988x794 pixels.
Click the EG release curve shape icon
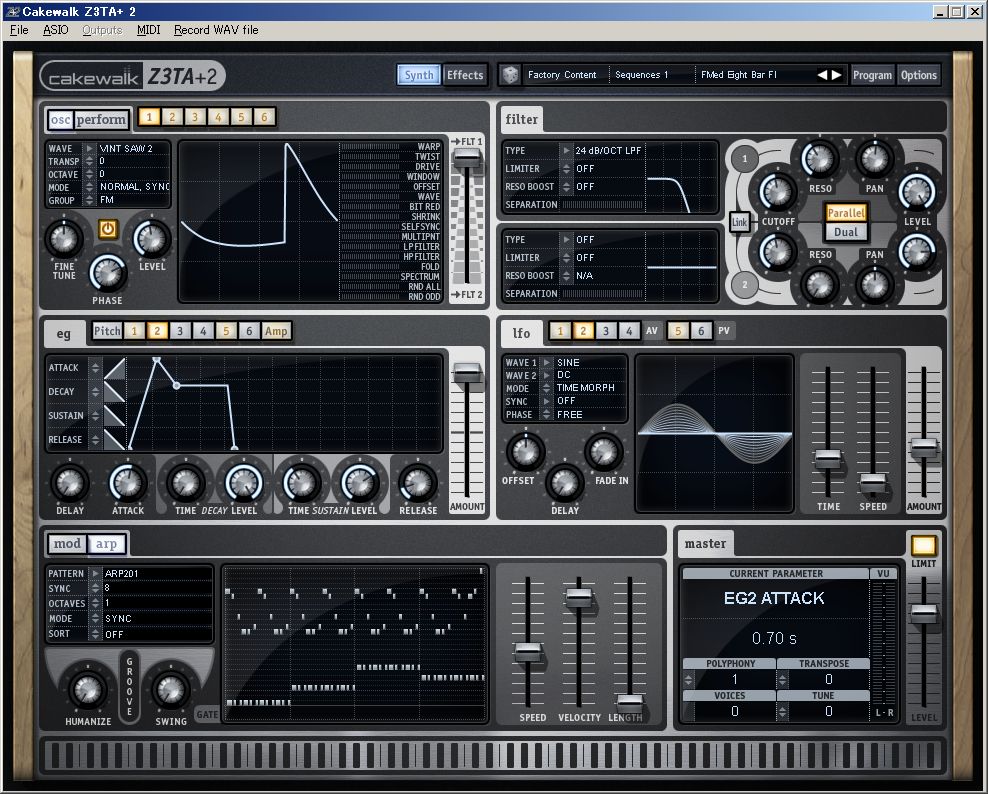(x=115, y=440)
